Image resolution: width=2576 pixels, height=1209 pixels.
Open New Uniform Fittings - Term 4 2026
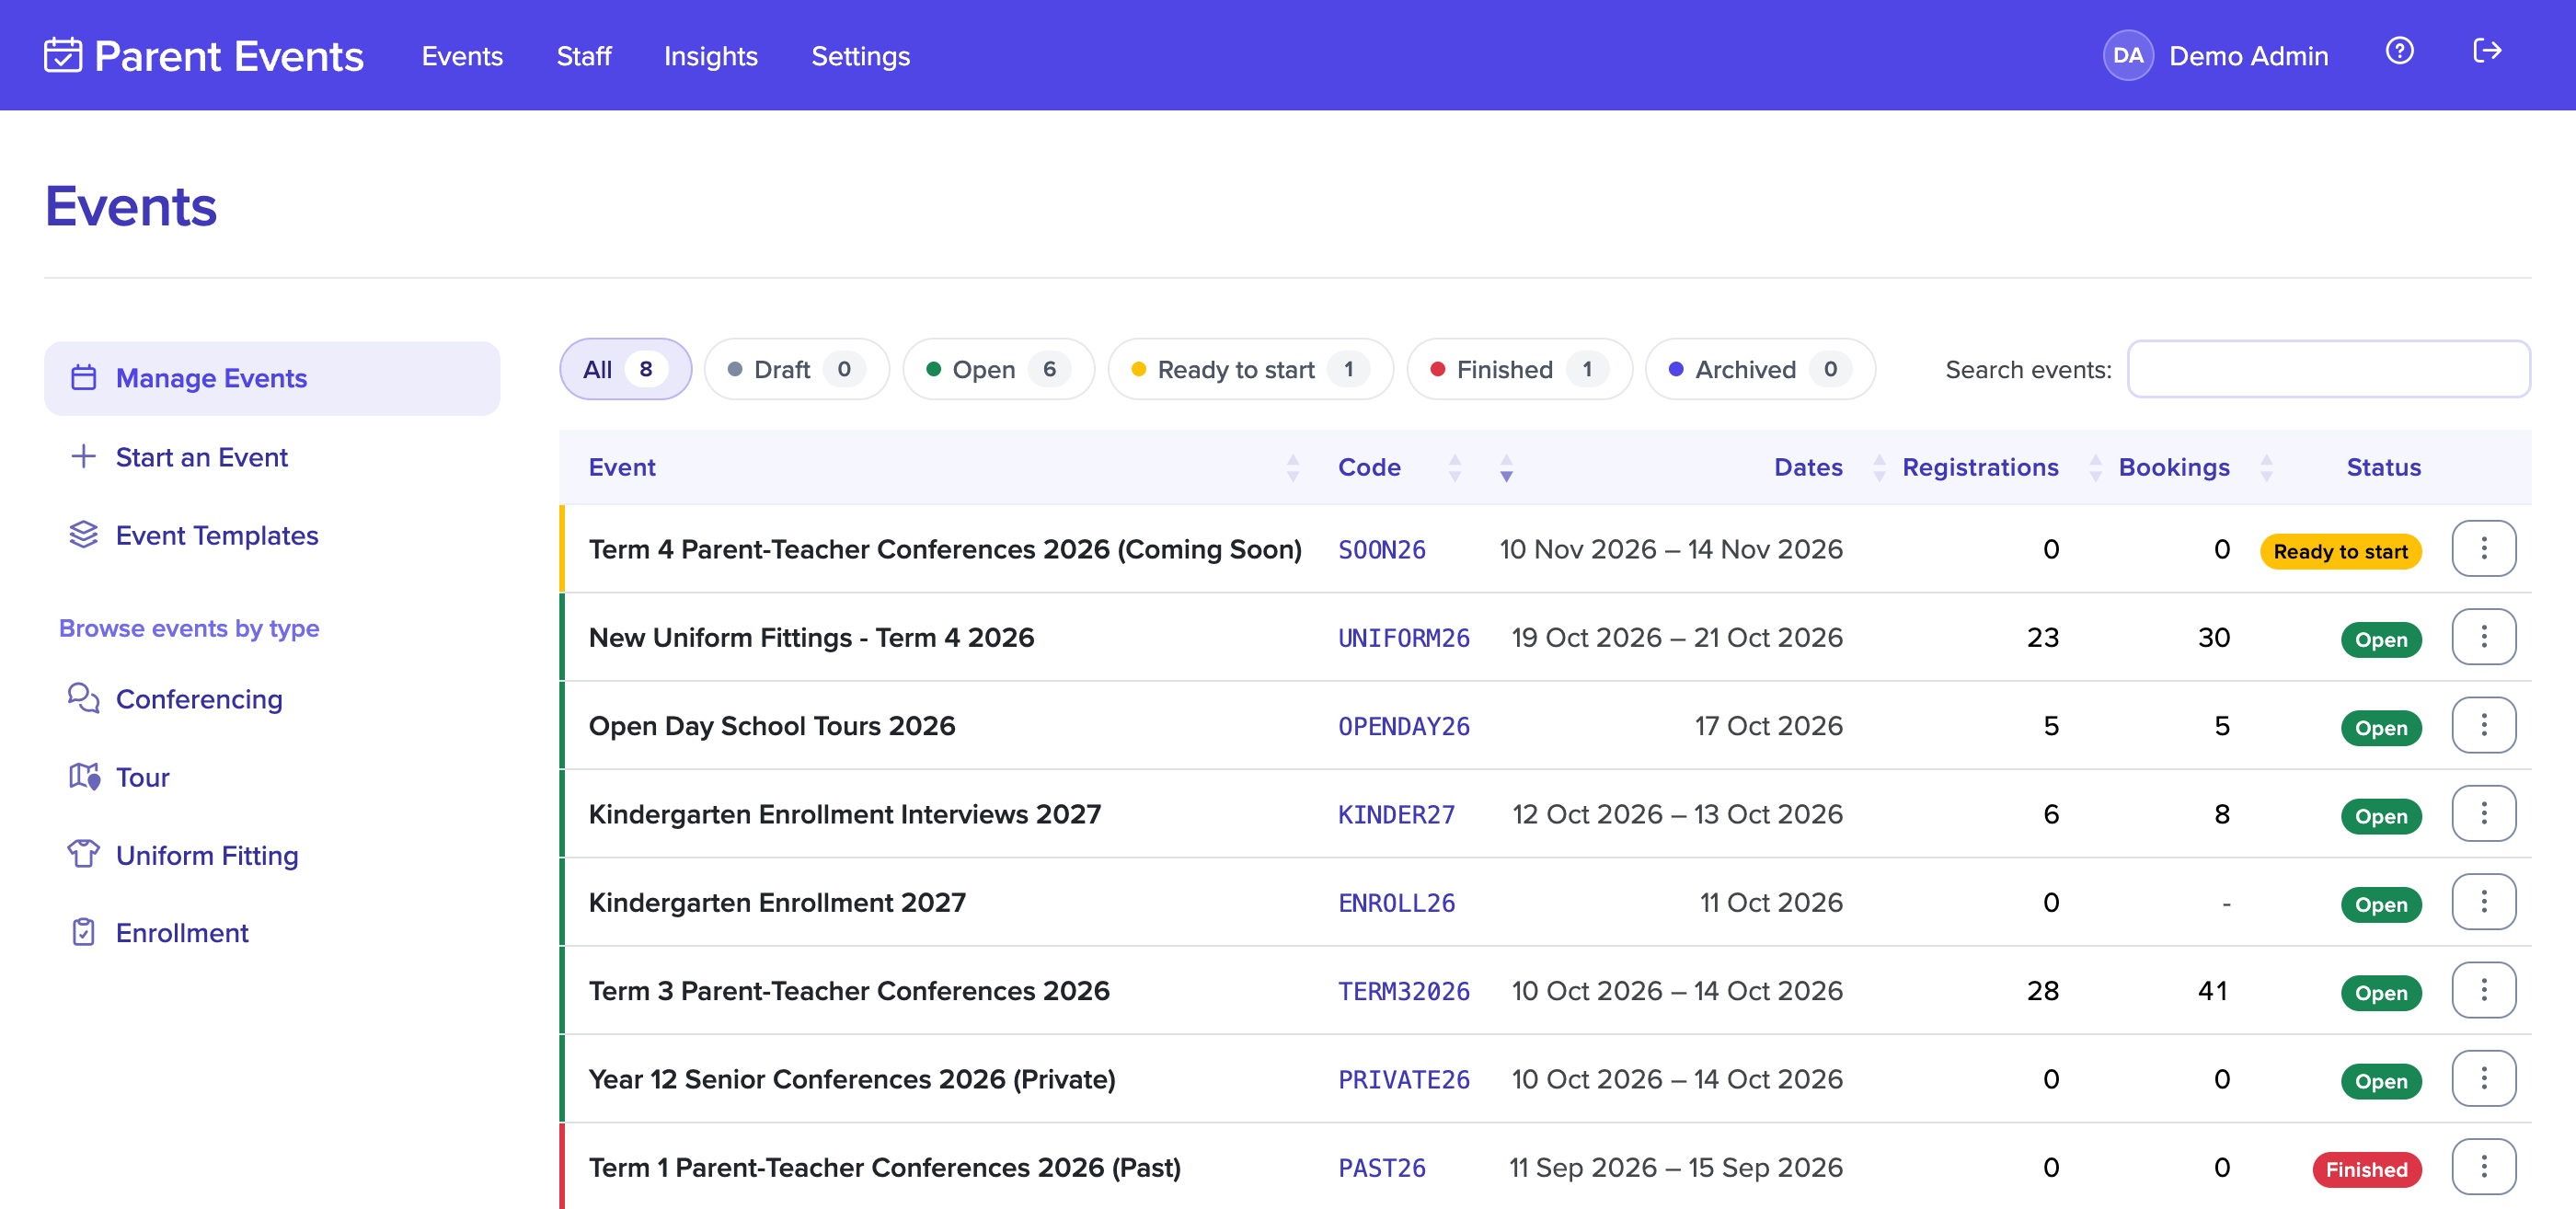[811, 637]
